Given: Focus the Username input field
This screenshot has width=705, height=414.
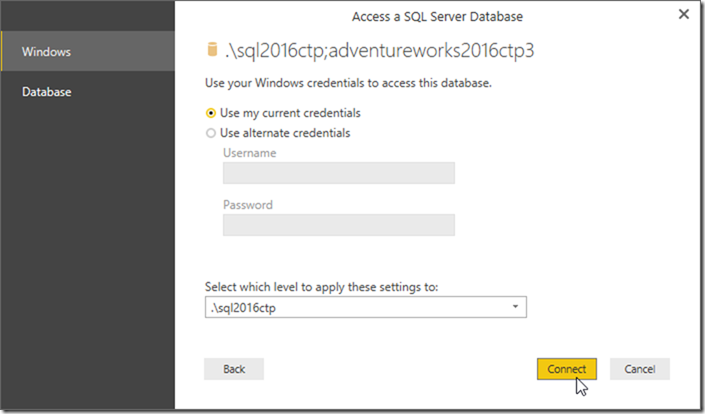Looking at the screenshot, I should point(339,173).
